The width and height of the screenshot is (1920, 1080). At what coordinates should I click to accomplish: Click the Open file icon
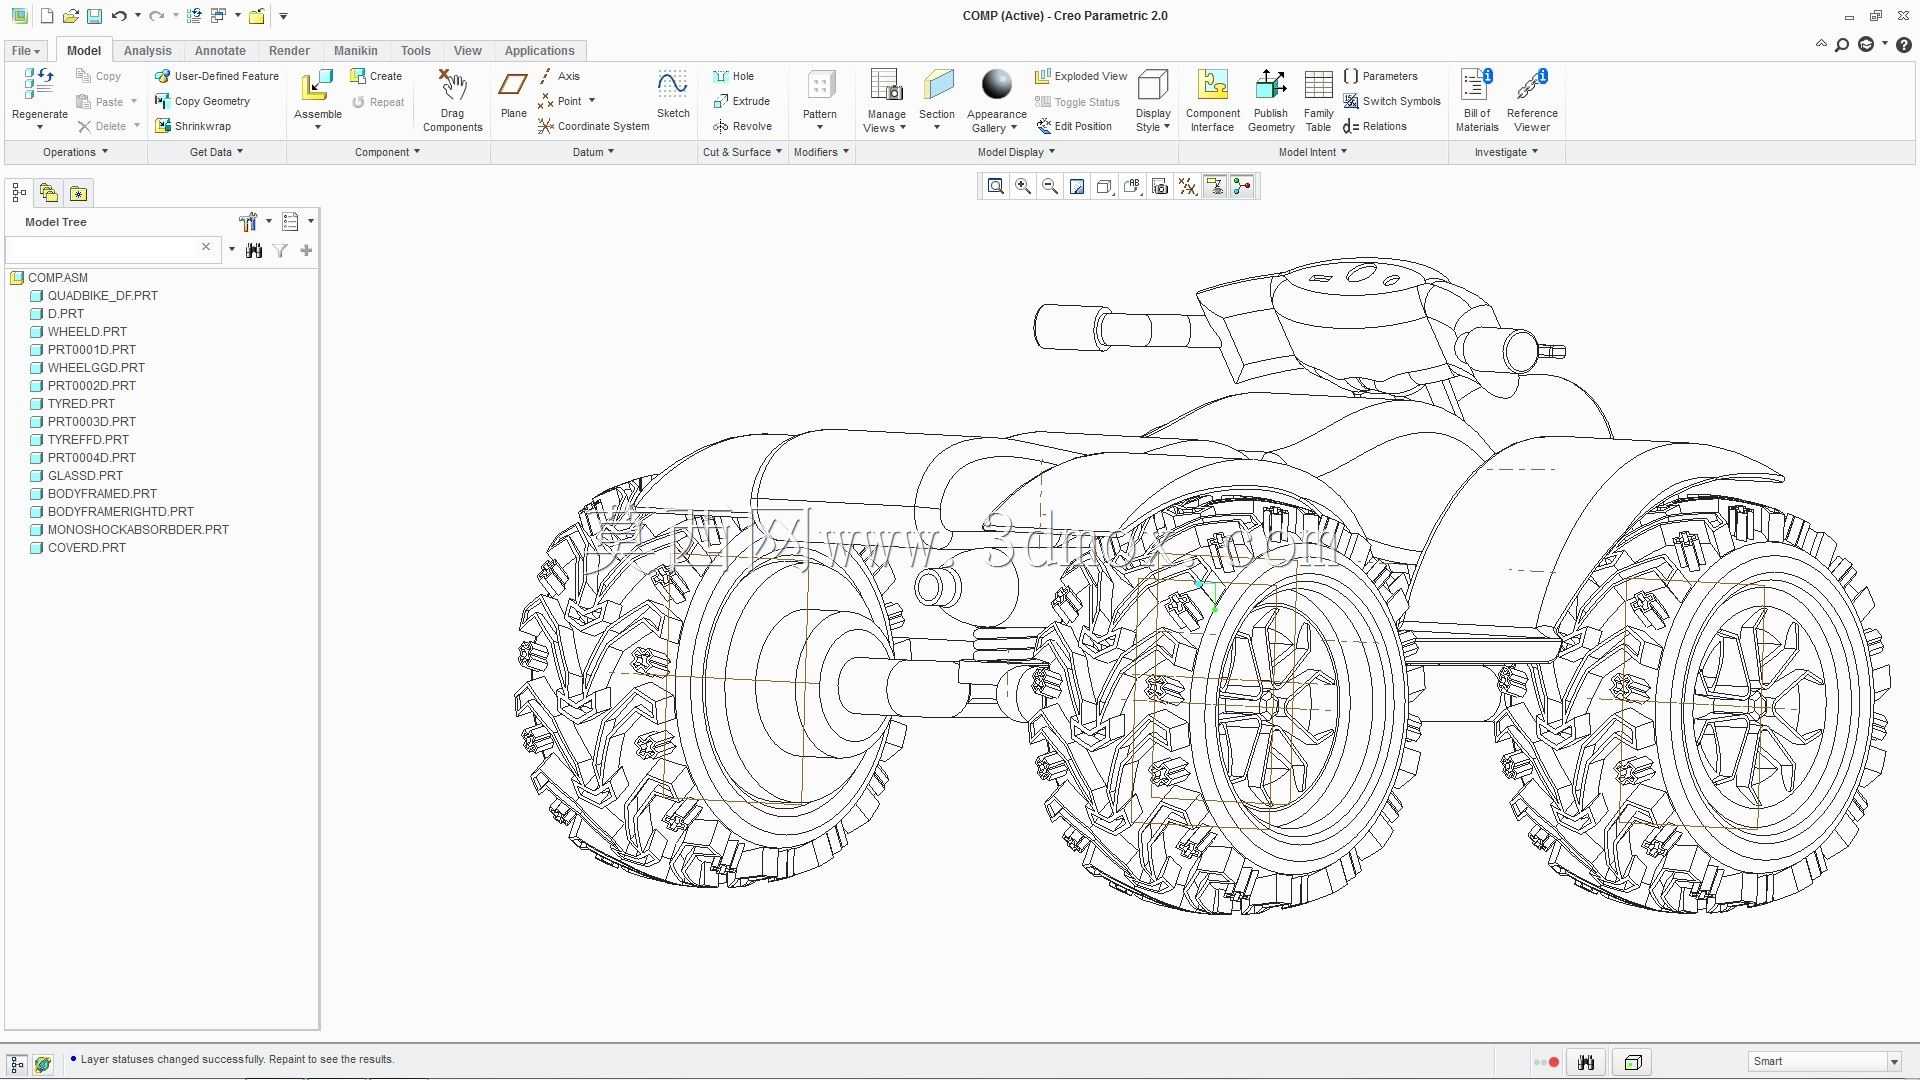click(x=70, y=16)
